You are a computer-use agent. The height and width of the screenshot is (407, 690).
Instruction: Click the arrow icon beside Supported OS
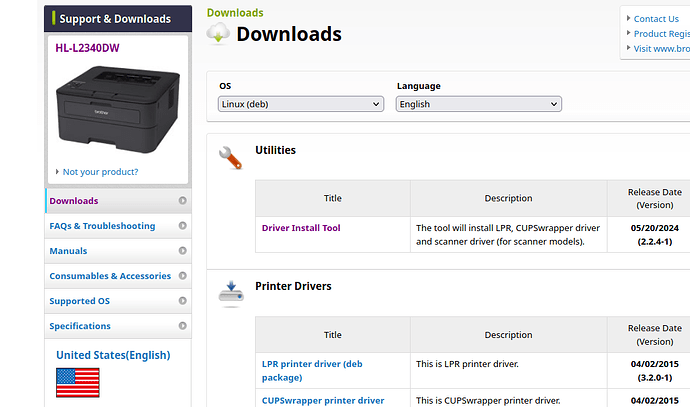coord(182,301)
